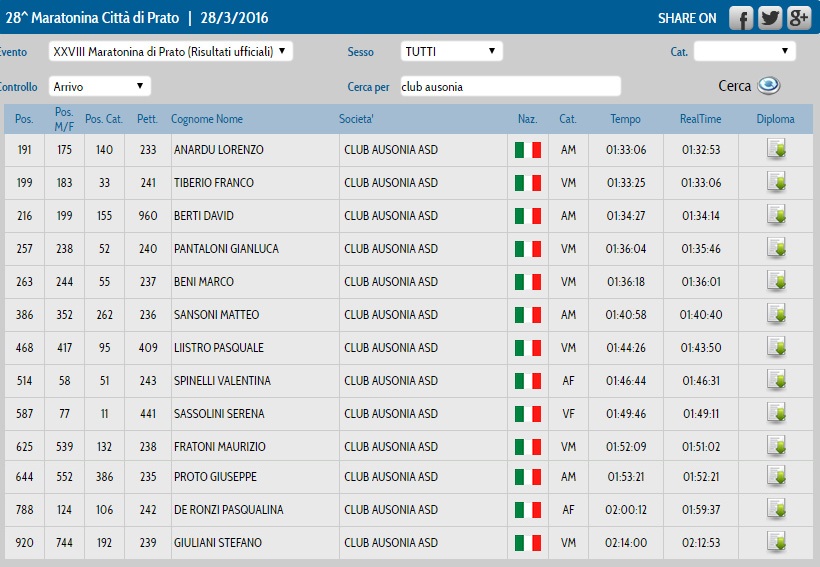Select name FRATONI MAURIZIO
The width and height of the screenshot is (820, 567).
(x=220, y=446)
